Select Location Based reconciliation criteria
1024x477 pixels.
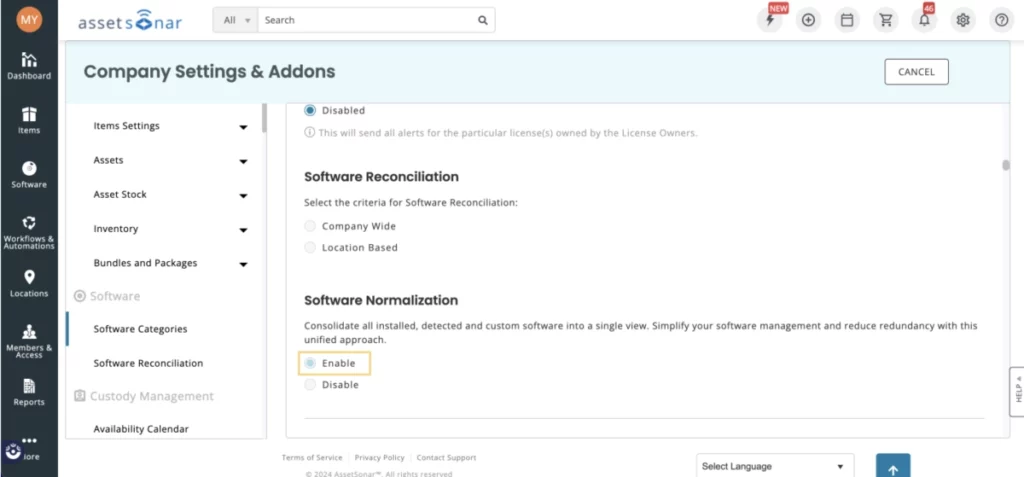[310, 248]
